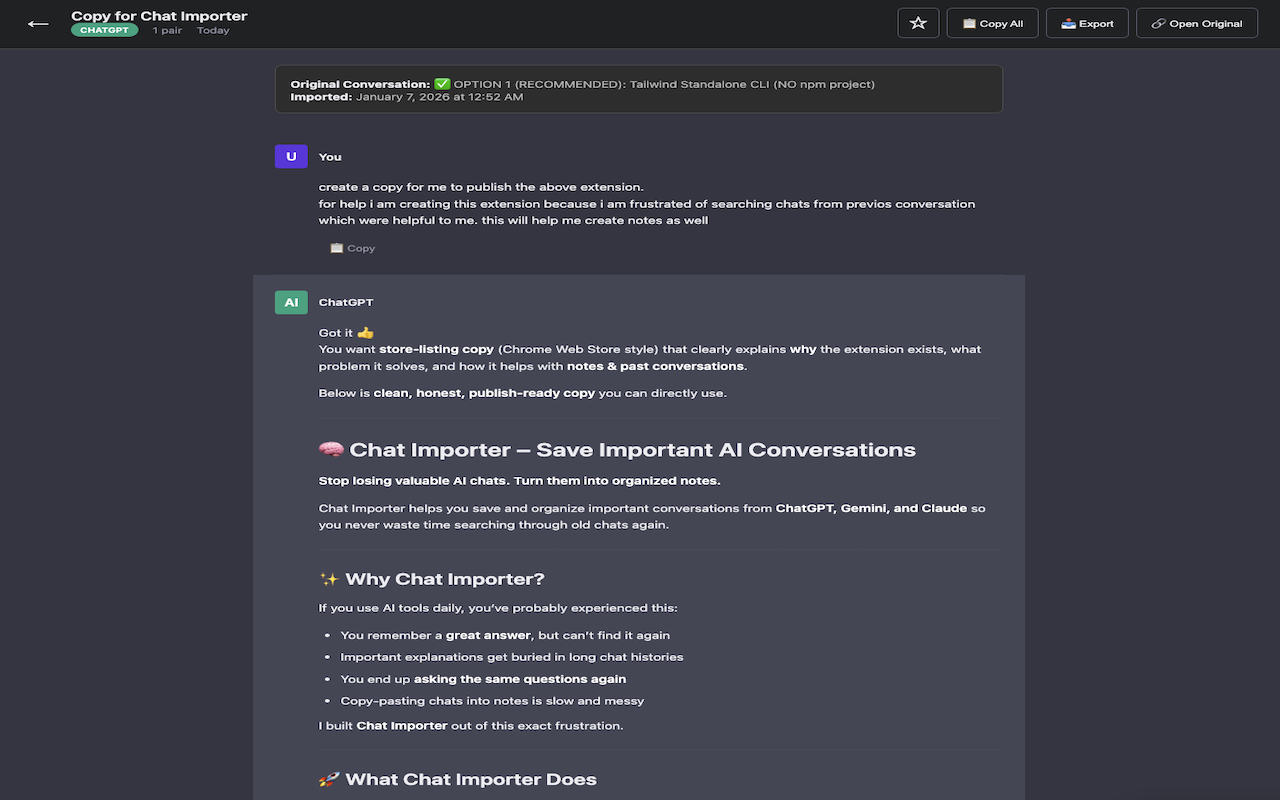Screen dimensions: 1280x800
Task: Click the Today timestamp in the header
Action: [x=213, y=30]
